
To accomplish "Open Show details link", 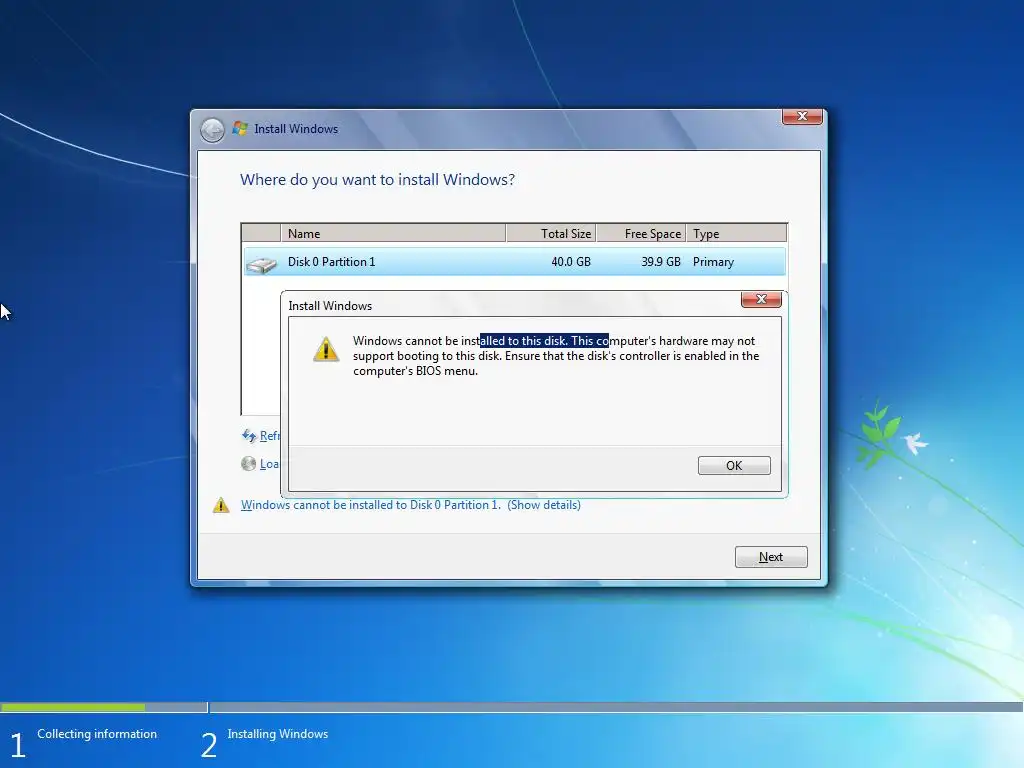I will point(544,505).
